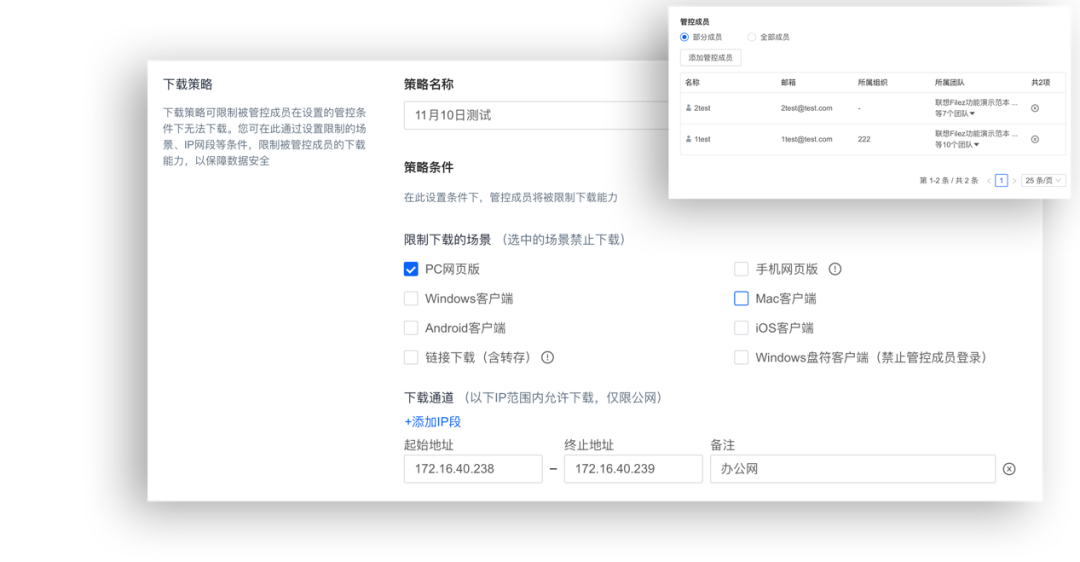The image size is (1080, 562).
Task: Click the 名称 column header
Action: [692, 83]
